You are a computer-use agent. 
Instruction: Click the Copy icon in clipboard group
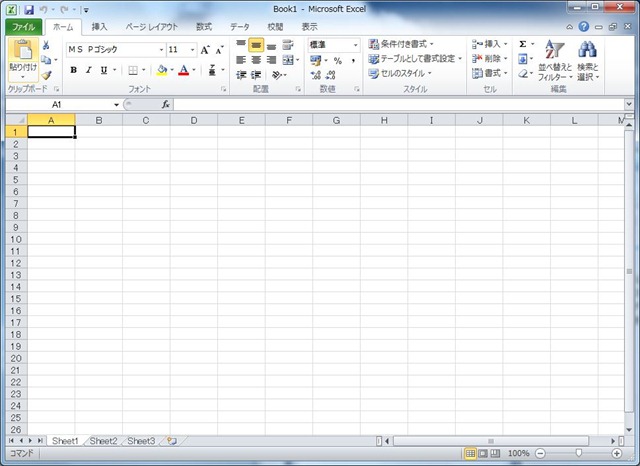tap(46, 60)
